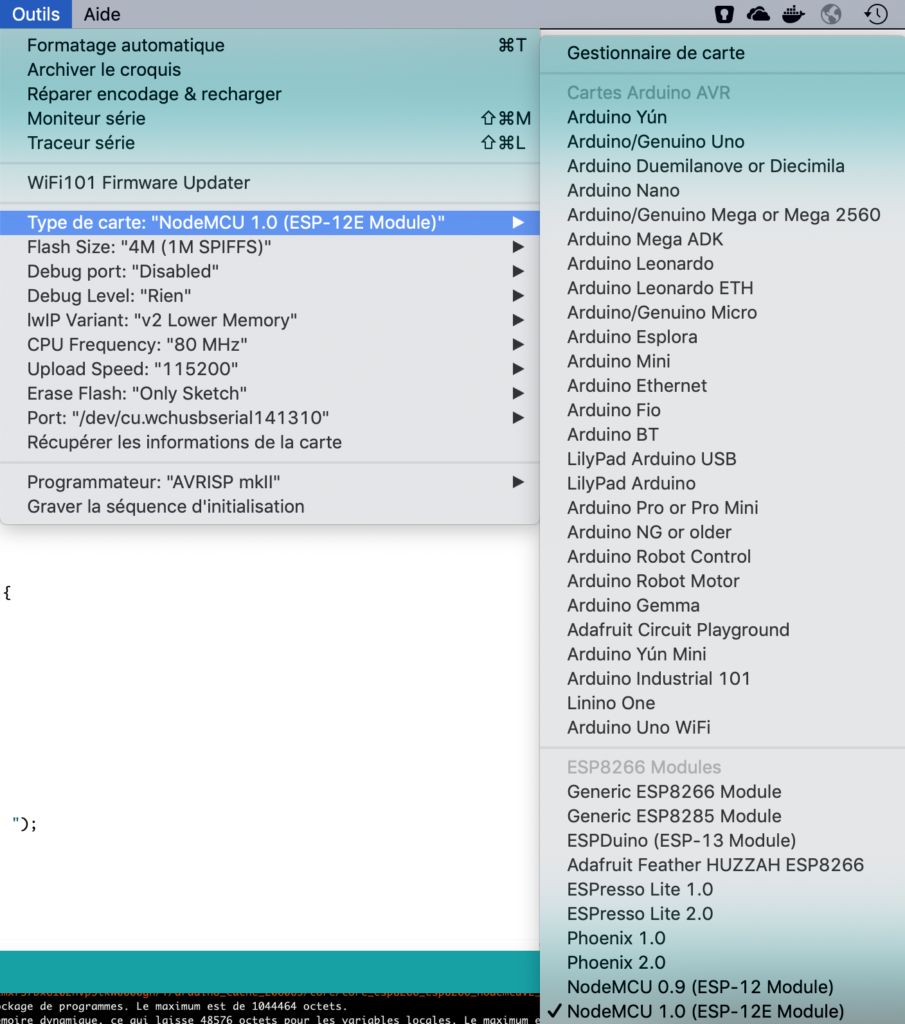Choose ESPresso Lite 2.0
Image resolution: width=905 pixels, height=1024 pixels.
(x=722, y=914)
